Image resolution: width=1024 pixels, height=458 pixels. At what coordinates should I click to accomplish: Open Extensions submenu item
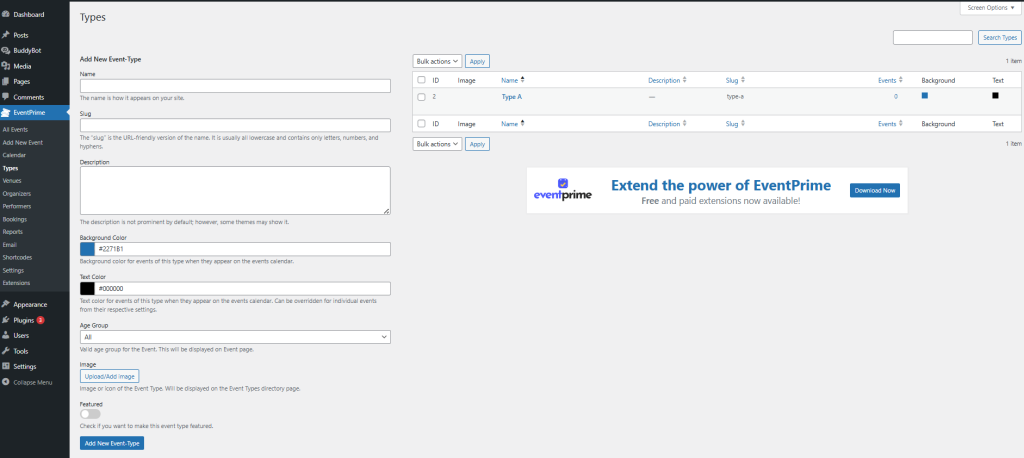click(x=16, y=283)
